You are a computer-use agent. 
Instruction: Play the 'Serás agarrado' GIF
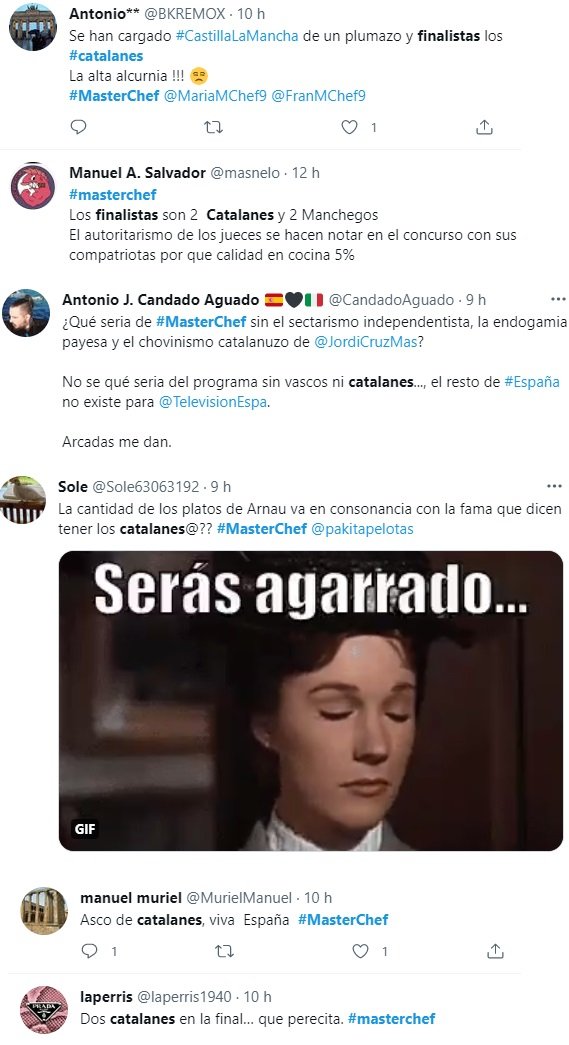tap(311, 700)
